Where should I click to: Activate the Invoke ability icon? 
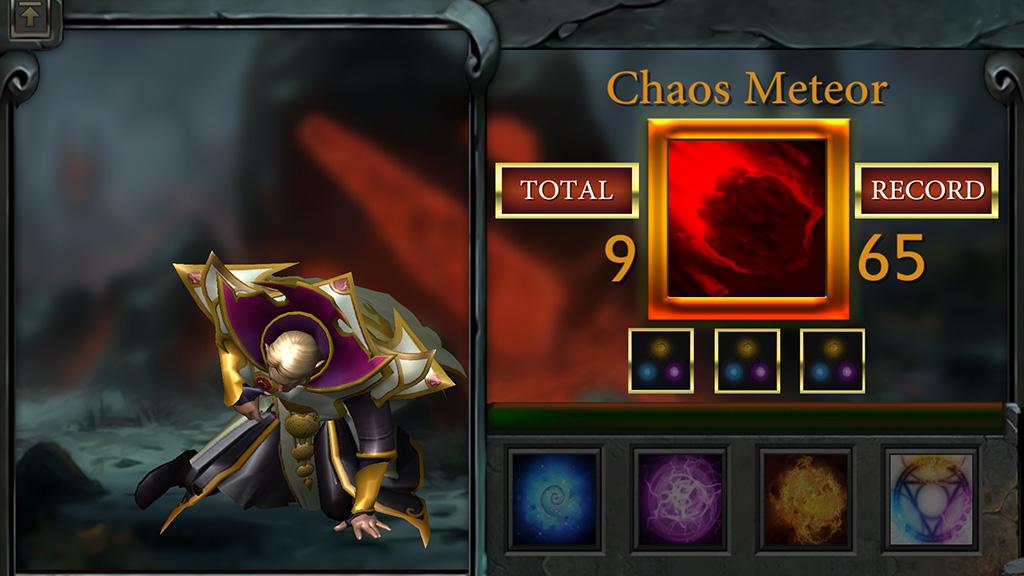[931, 499]
